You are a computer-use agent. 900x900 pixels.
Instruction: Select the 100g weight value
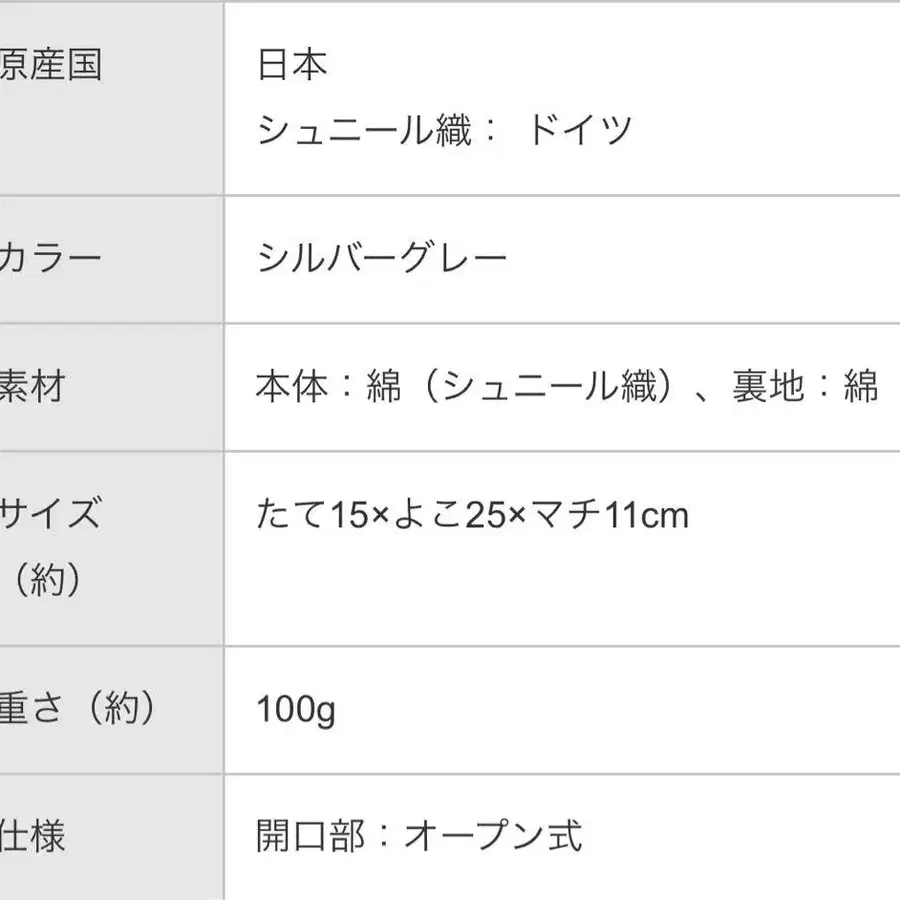(x=296, y=710)
